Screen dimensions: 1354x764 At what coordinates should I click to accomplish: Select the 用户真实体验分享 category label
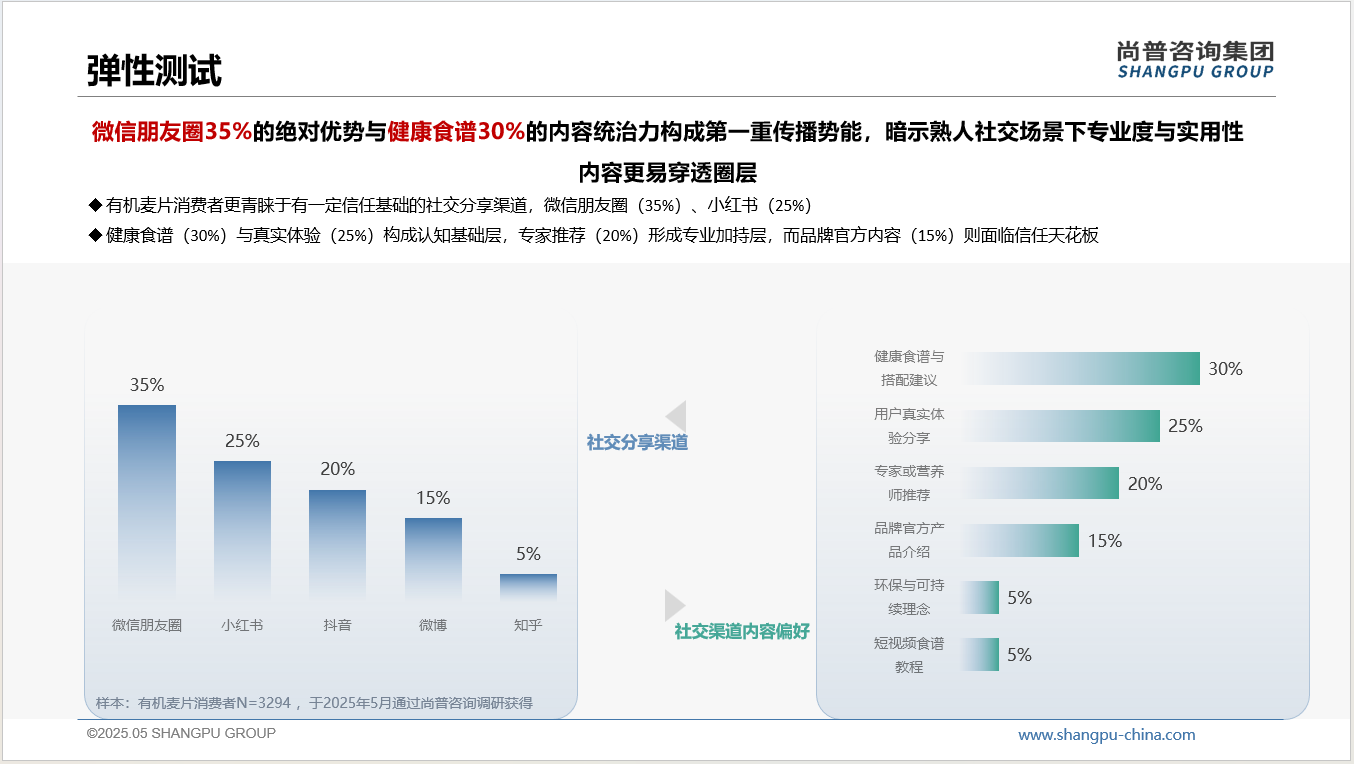click(x=909, y=425)
